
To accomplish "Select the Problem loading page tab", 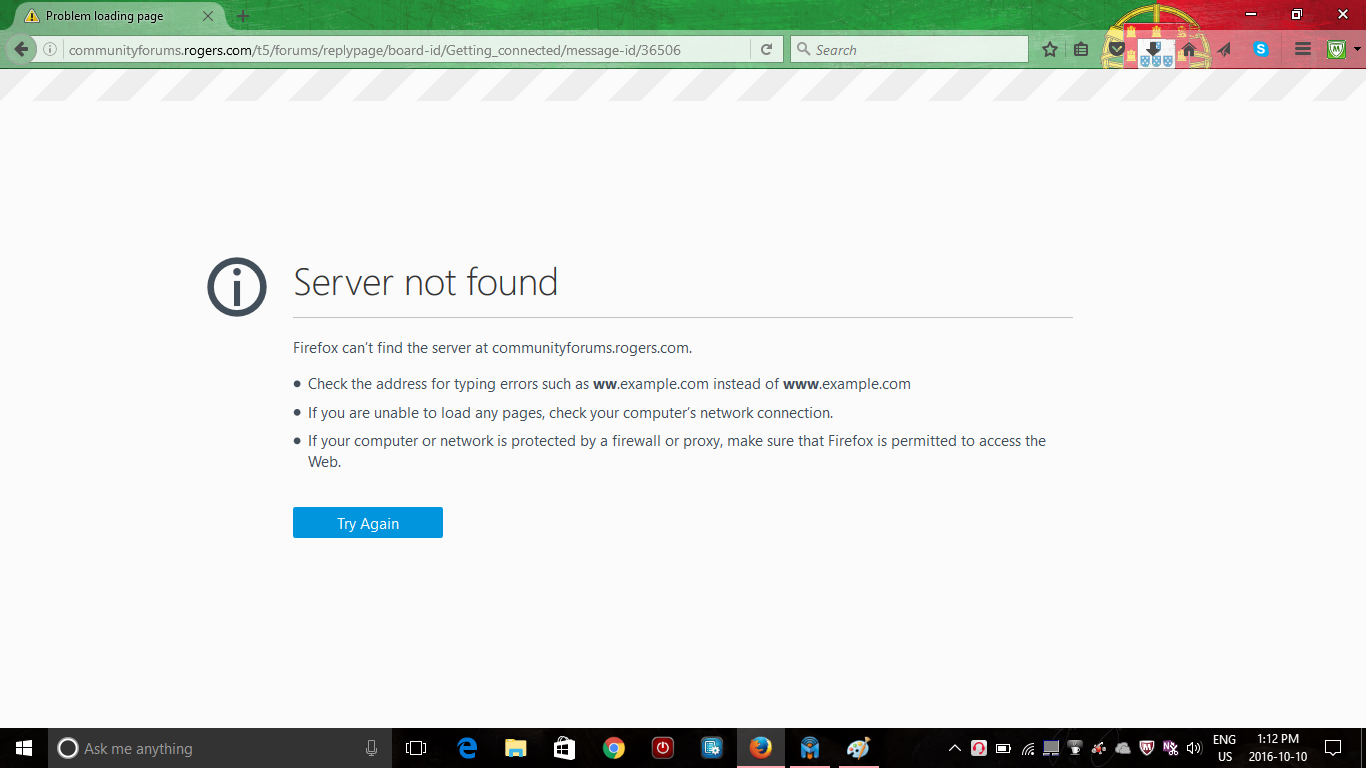I will pos(118,16).
